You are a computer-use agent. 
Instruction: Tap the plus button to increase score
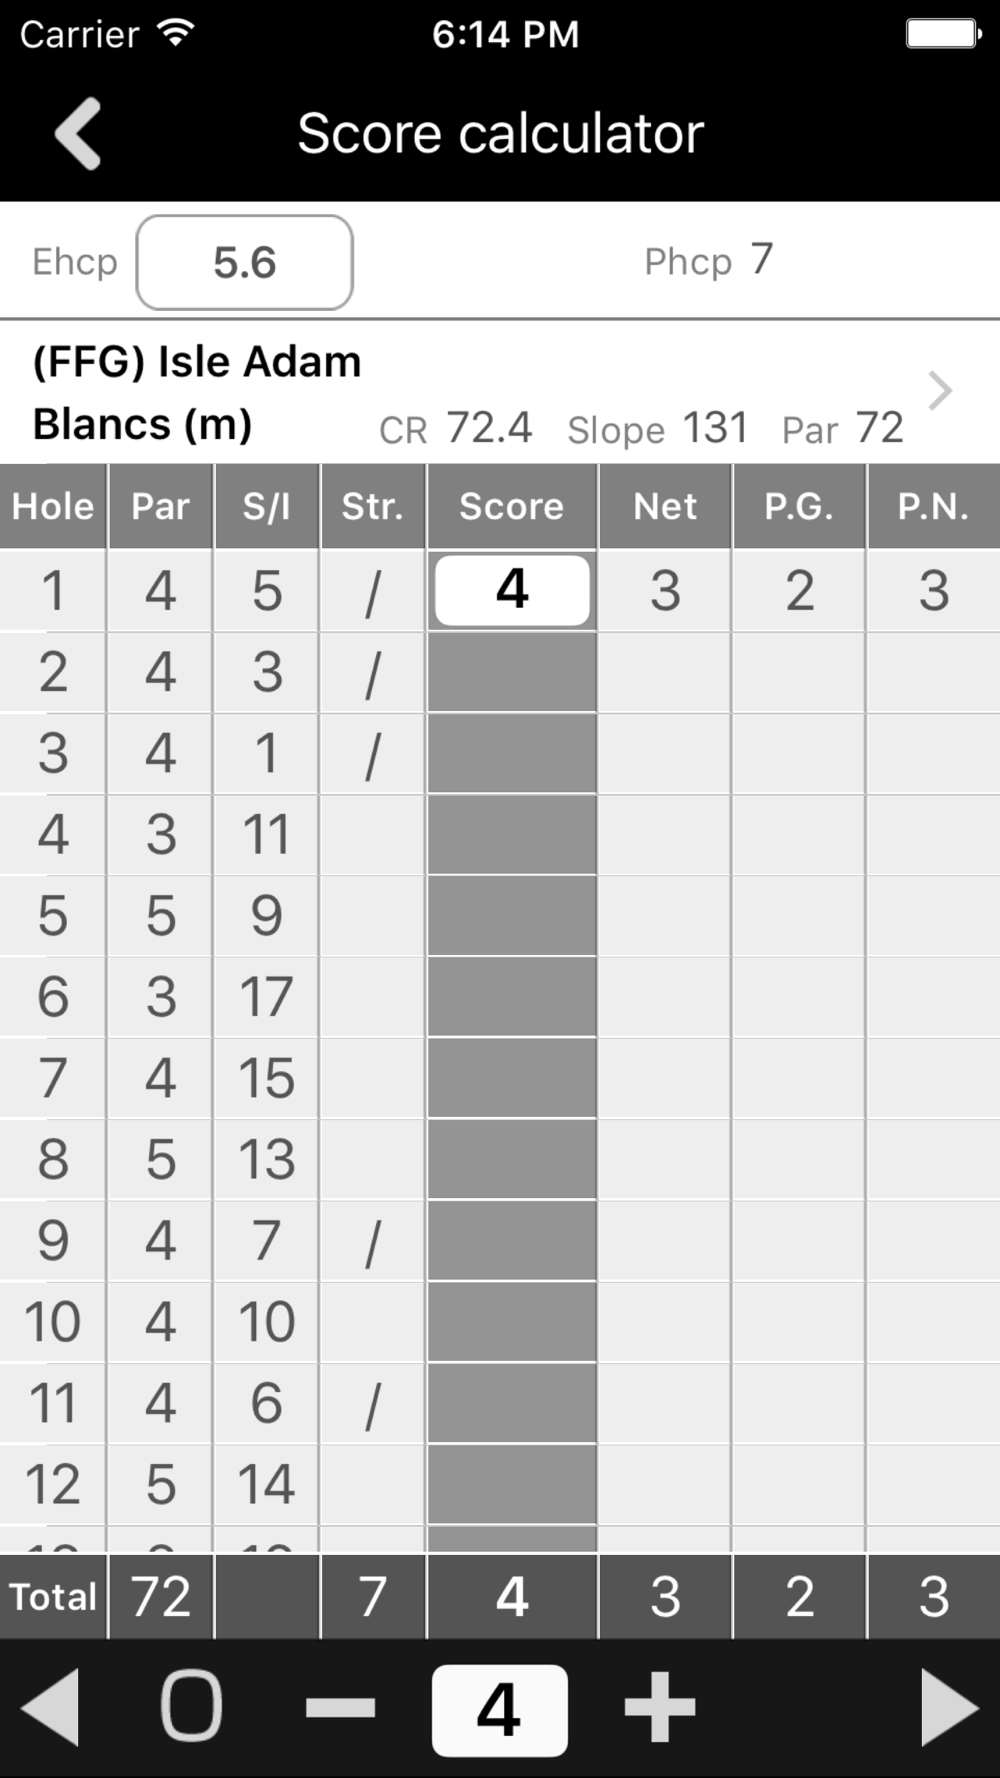point(659,1707)
